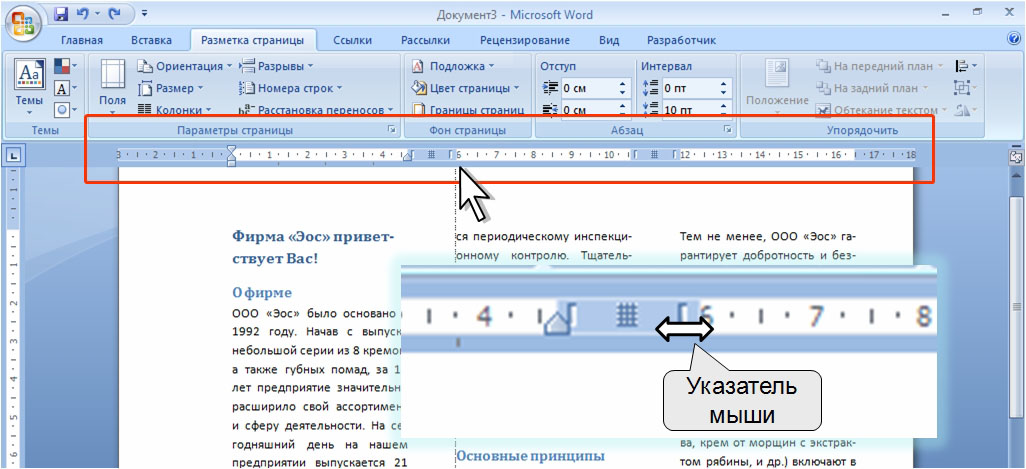
Task: Expand the Номера строк dropdown
Action: 290,88
